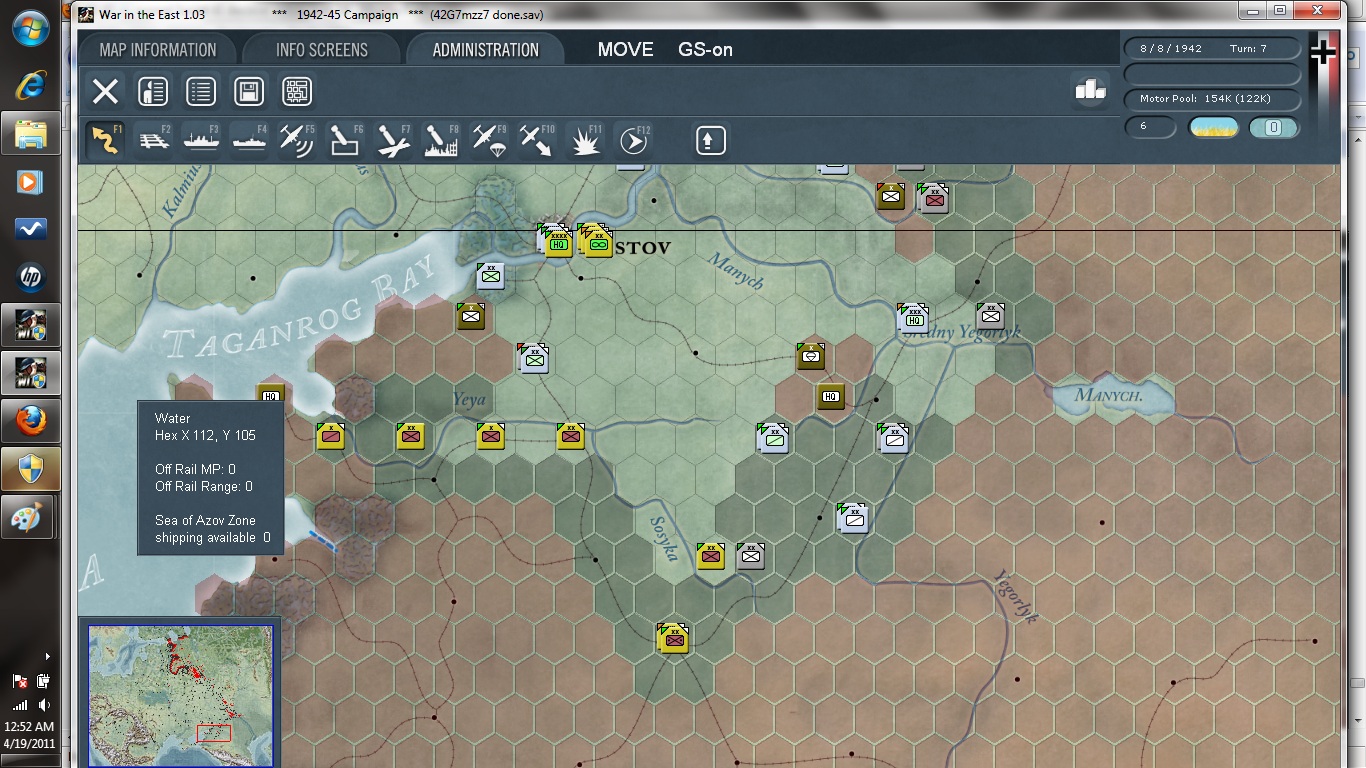1366x768 pixels.
Task: Click the security shield taskbar icon
Action: click(x=31, y=468)
